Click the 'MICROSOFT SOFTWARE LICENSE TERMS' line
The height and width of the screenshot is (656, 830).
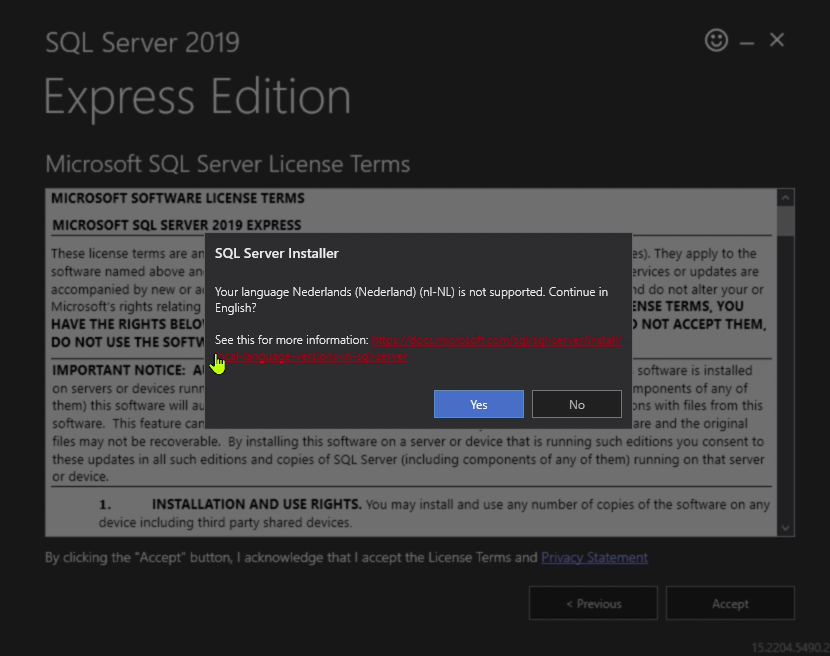[x=178, y=198]
